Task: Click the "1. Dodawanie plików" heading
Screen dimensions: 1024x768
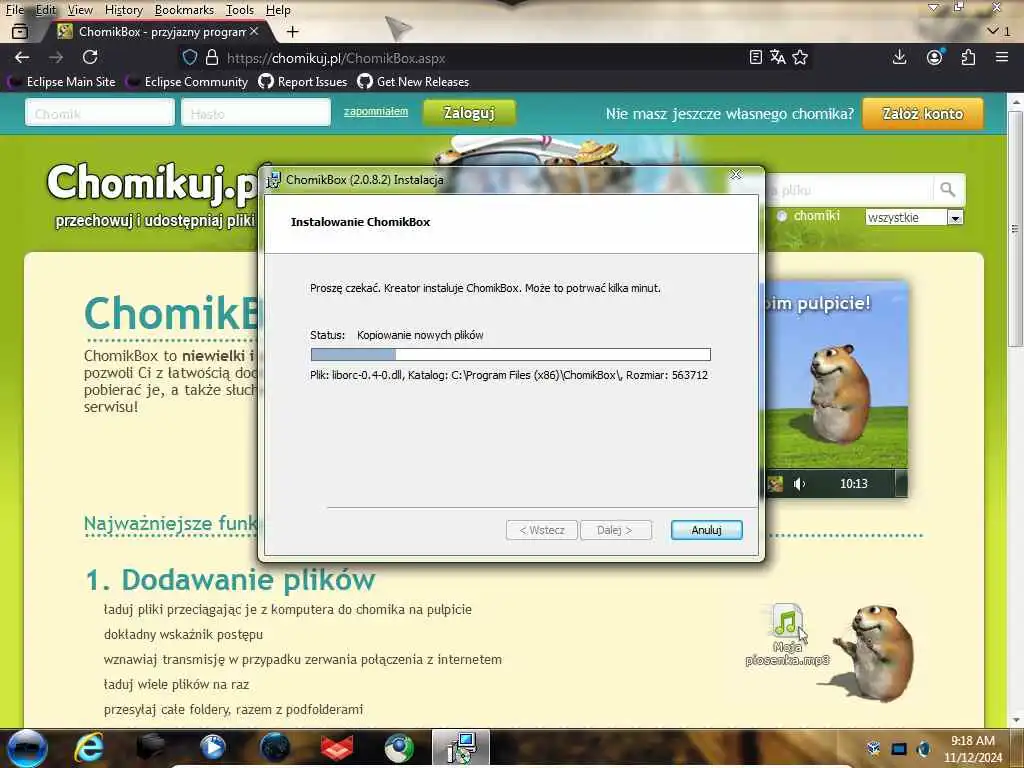Action: pyautogui.click(x=231, y=580)
